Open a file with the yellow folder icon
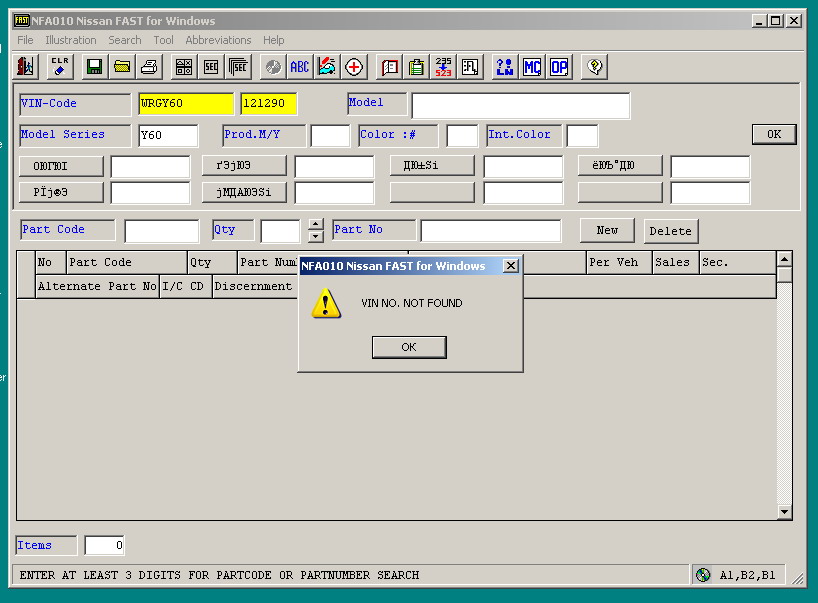The height and width of the screenshot is (603, 818). point(122,67)
